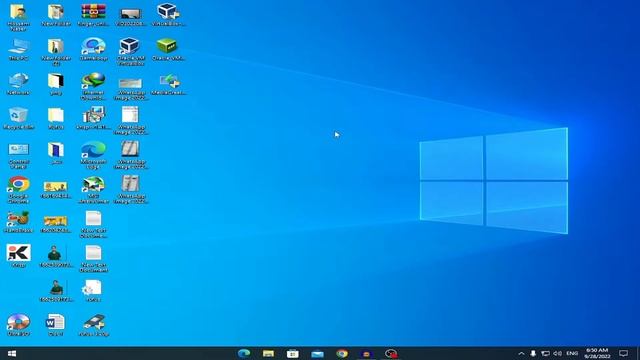Open Microsoft Store on the taskbar
Image resolution: width=640 pixels, height=360 pixels.
click(293, 353)
